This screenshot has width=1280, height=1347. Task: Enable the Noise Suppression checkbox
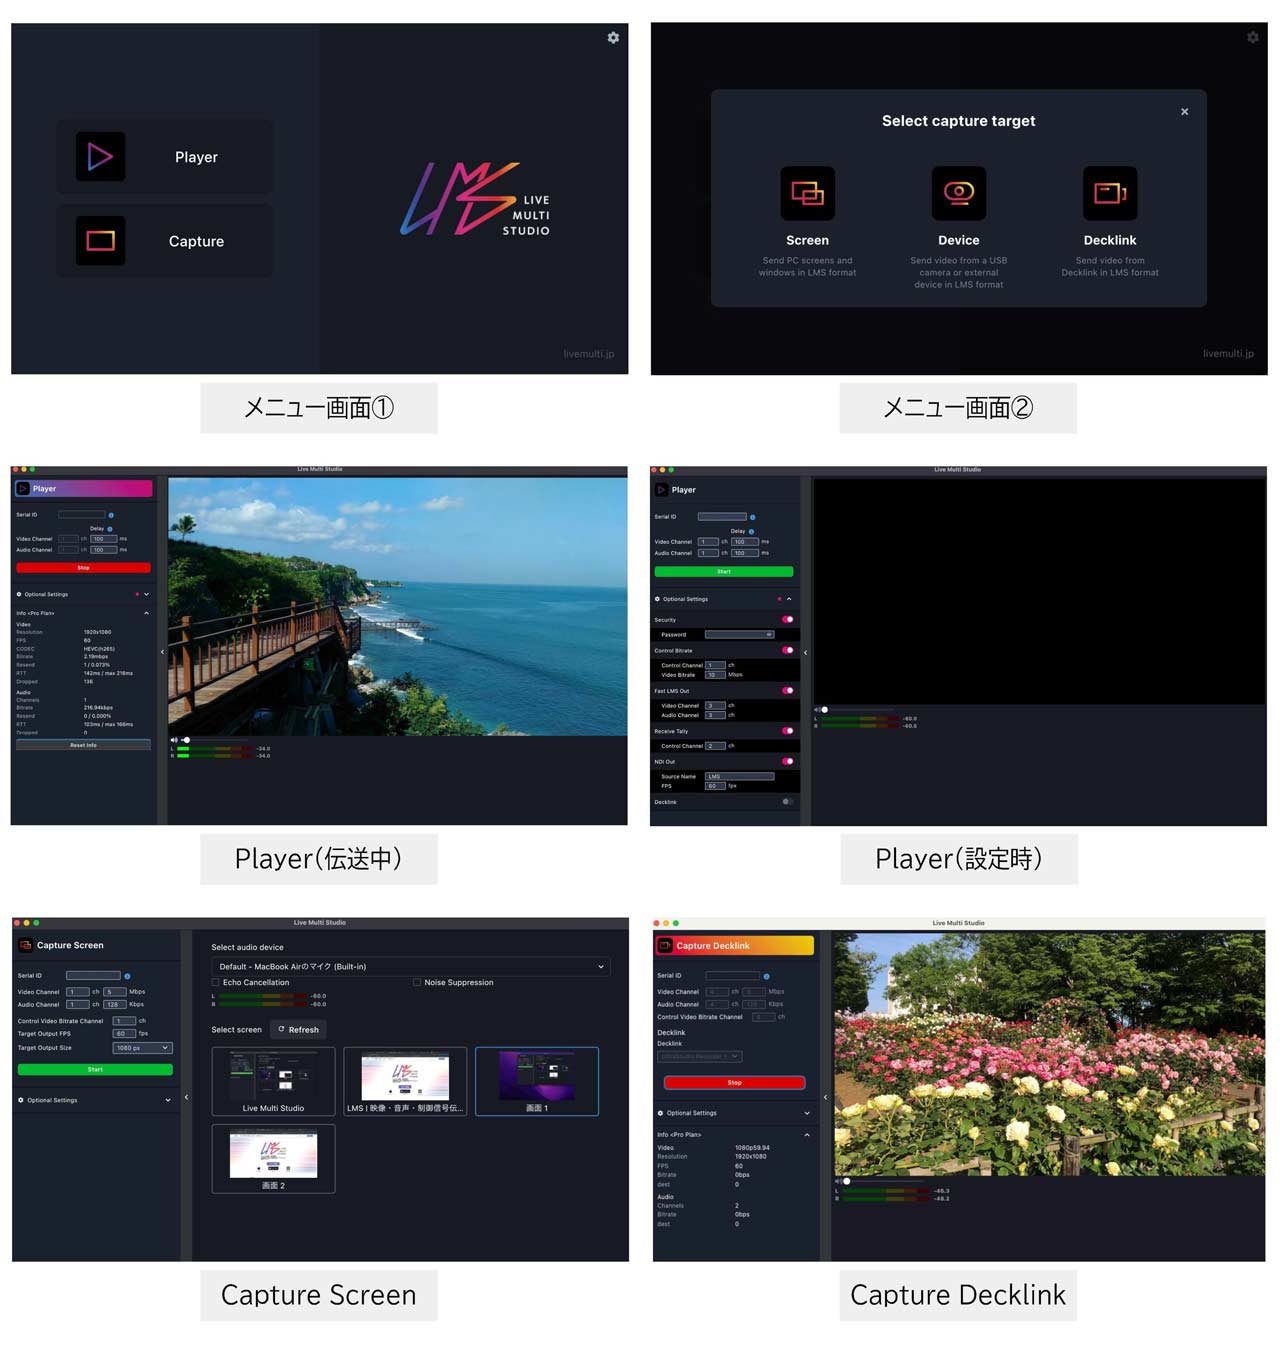pyautogui.click(x=417, y=983)
